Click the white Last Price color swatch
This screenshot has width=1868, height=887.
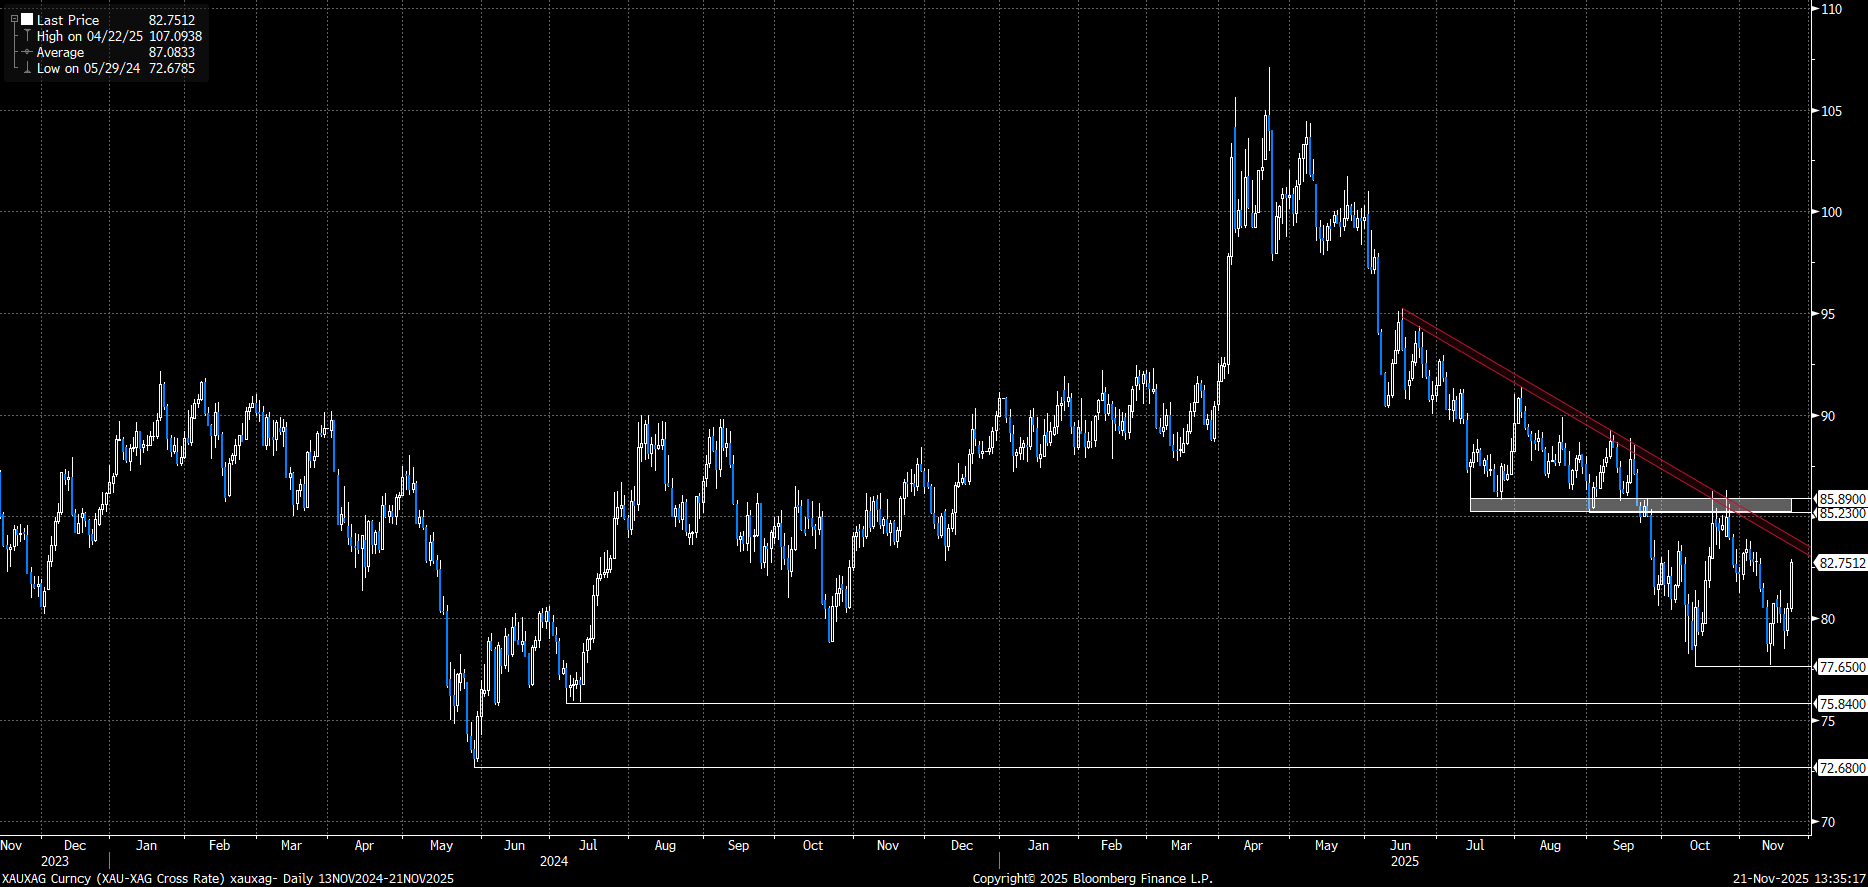(27, 19)
